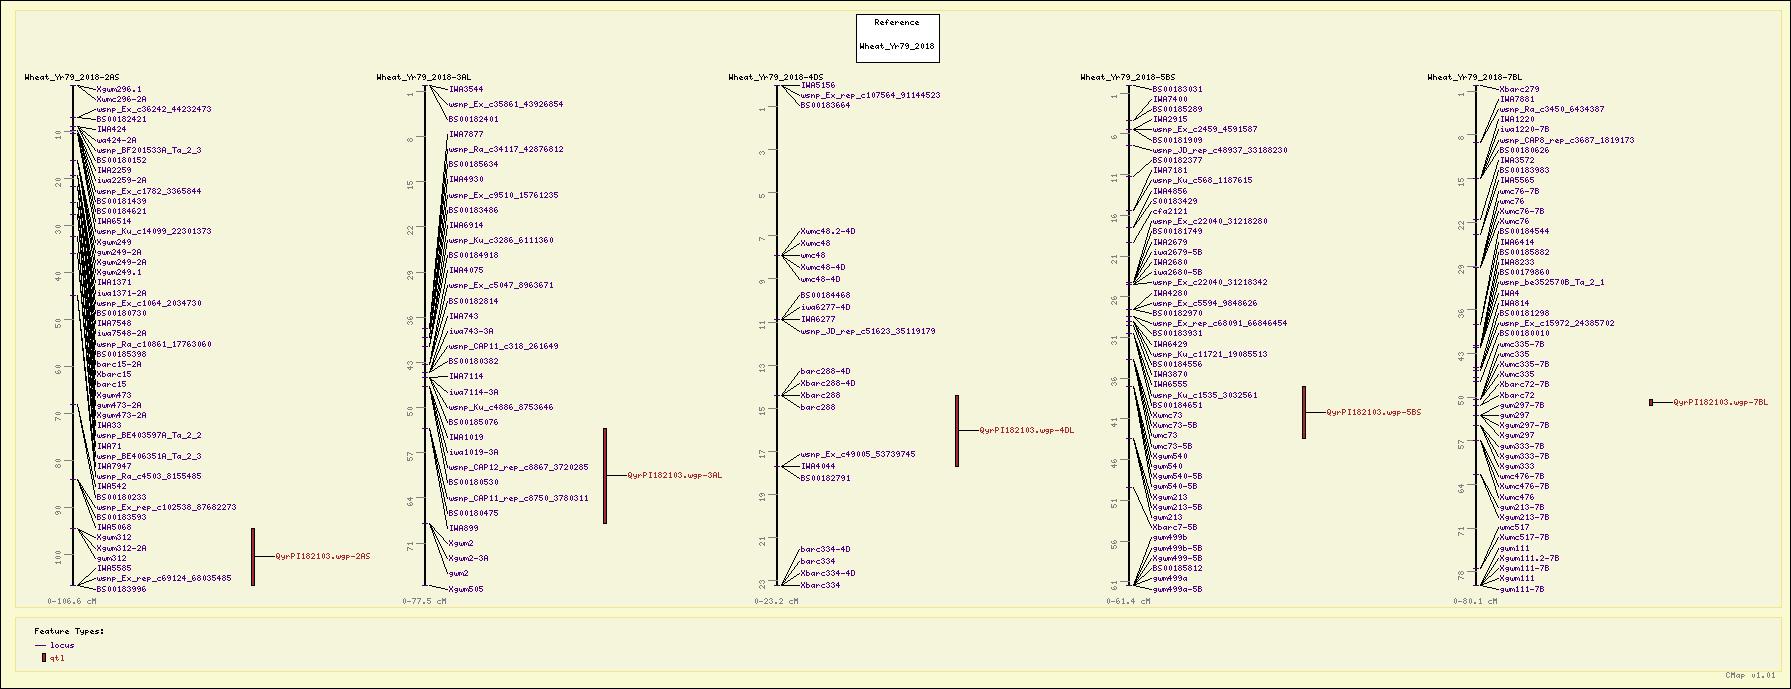The width and height of the screenshot is (1791, 689).
Task: Click marker IWA3544 on map 3AL
Action: tap(465, 89)
